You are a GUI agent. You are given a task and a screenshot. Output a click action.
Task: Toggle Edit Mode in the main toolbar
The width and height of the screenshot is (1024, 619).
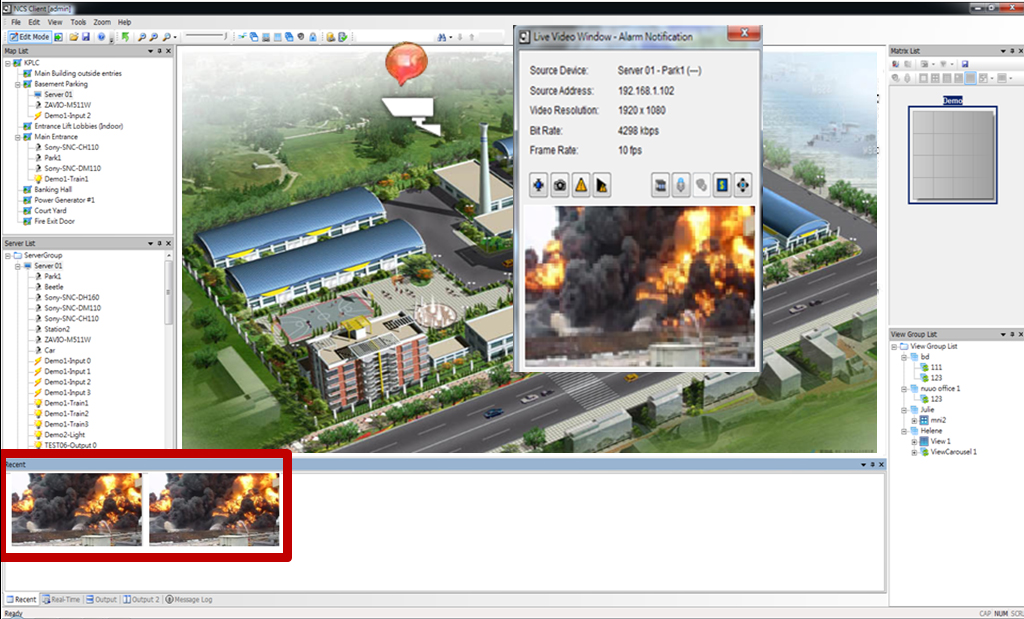[29, 37]
